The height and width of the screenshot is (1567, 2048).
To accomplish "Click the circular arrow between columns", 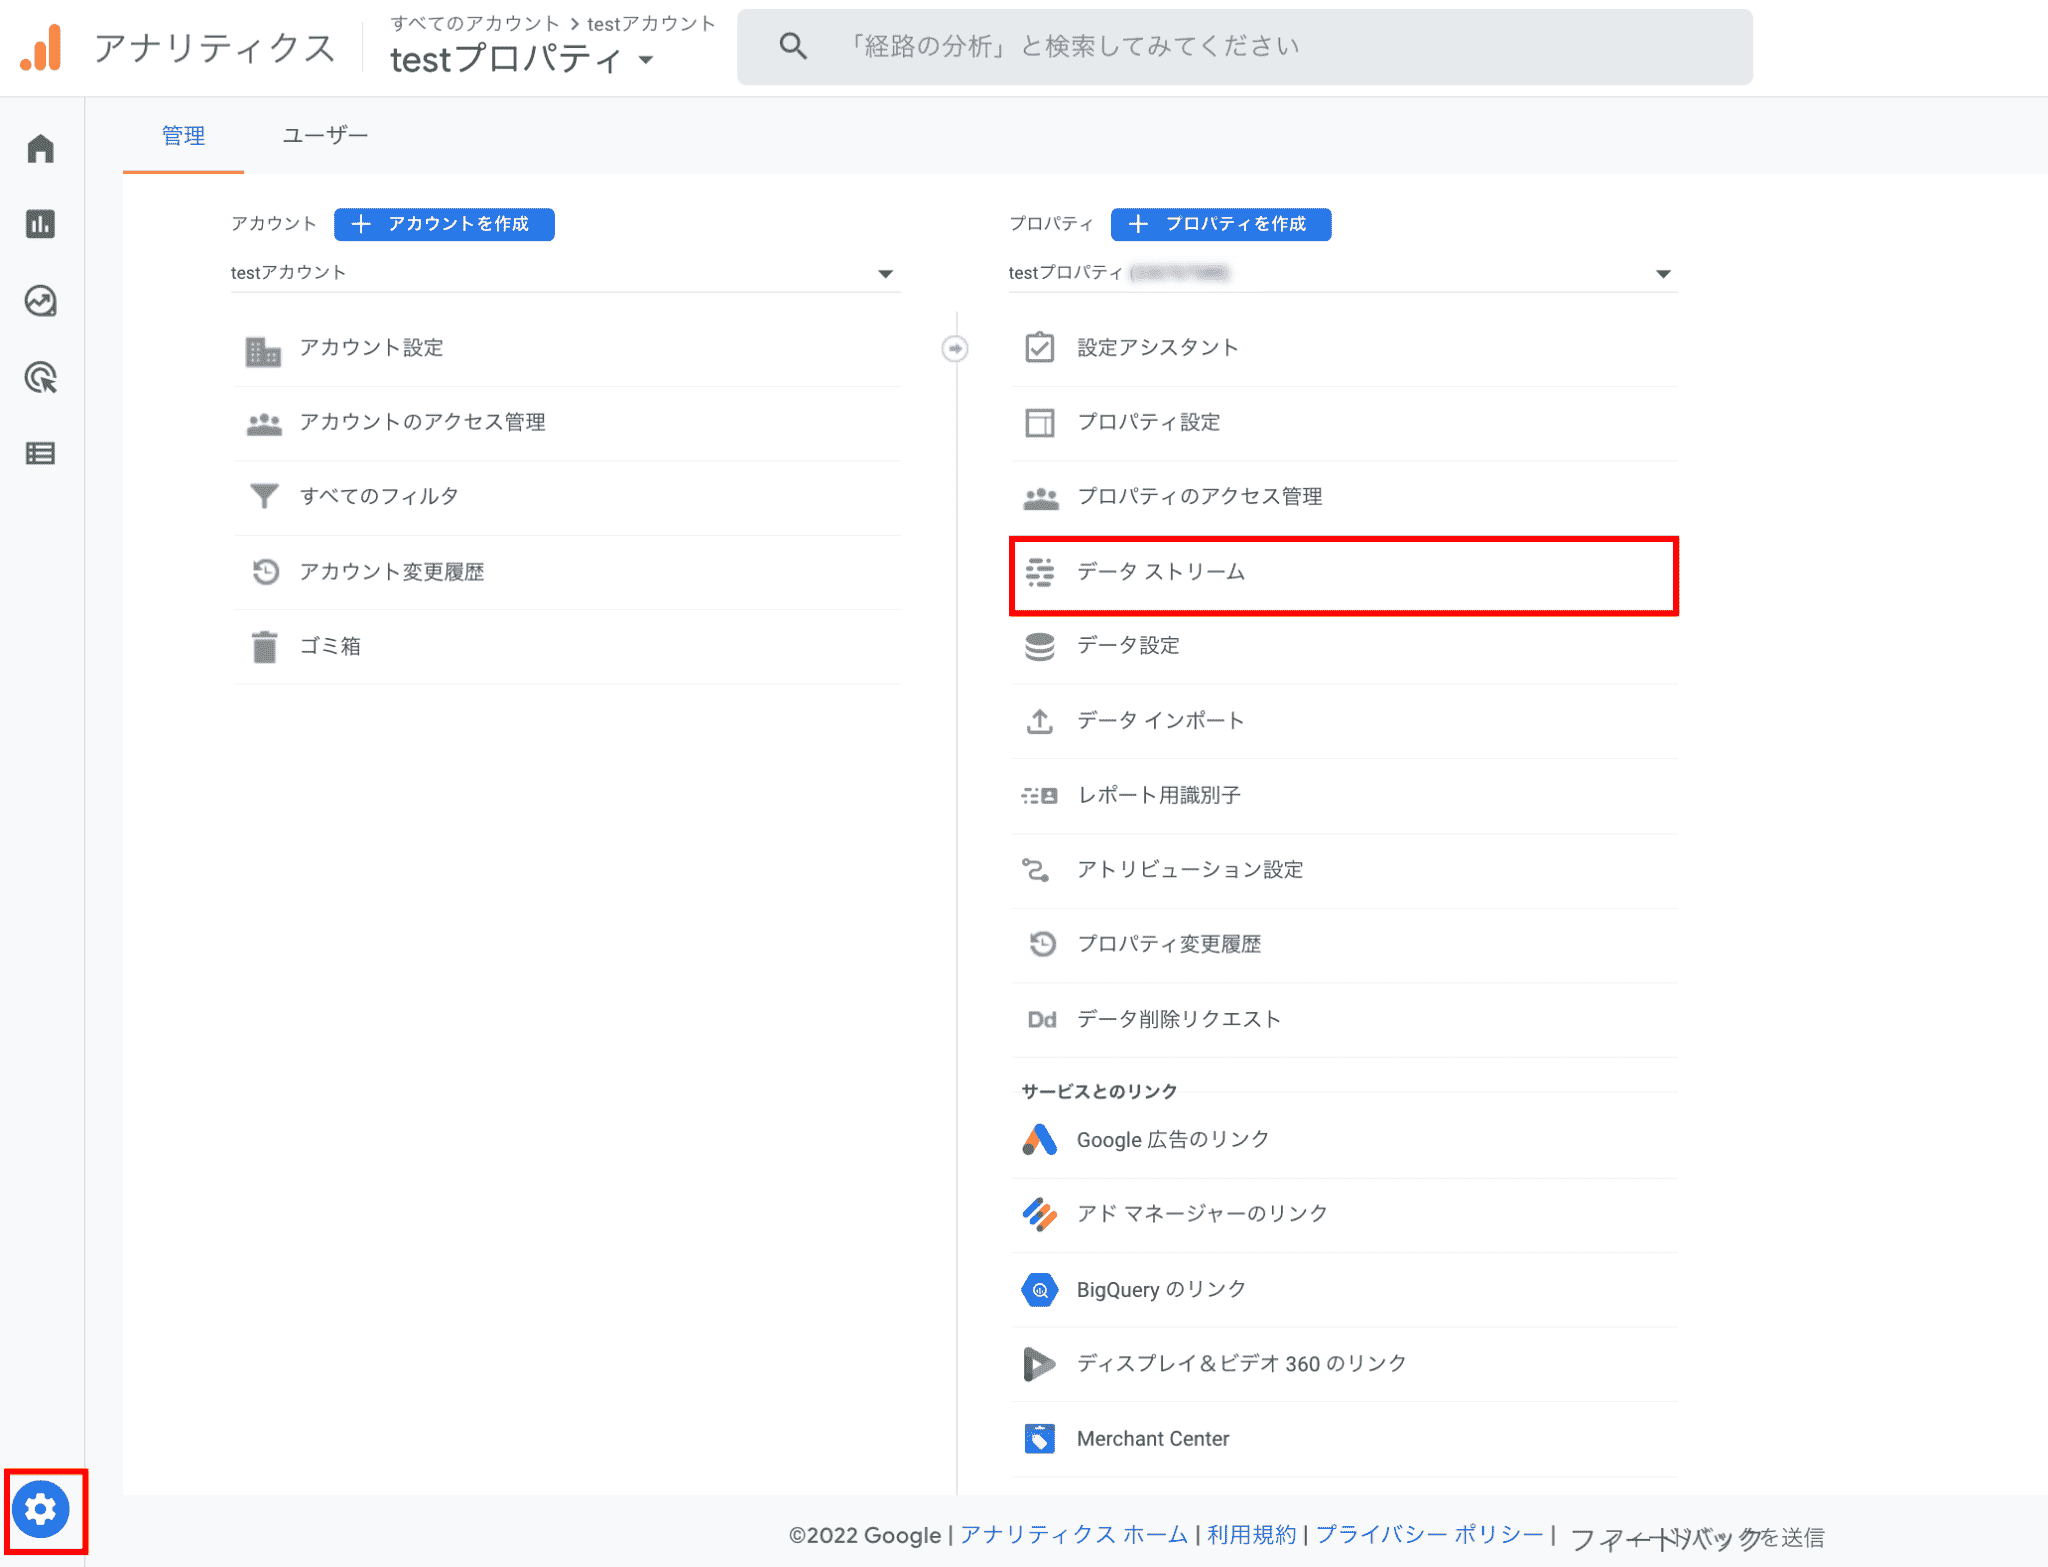I will click(955, 349).
